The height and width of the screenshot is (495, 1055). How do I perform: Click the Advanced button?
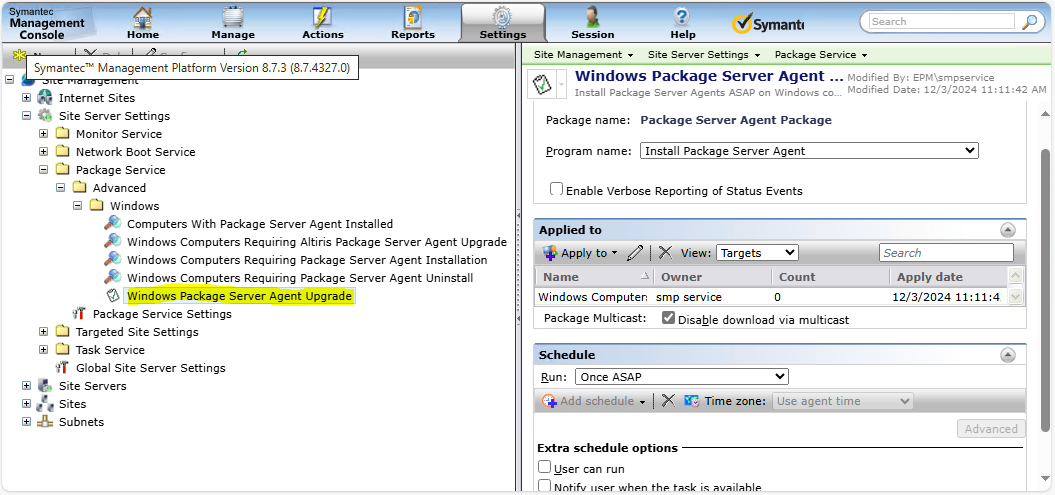991,428
